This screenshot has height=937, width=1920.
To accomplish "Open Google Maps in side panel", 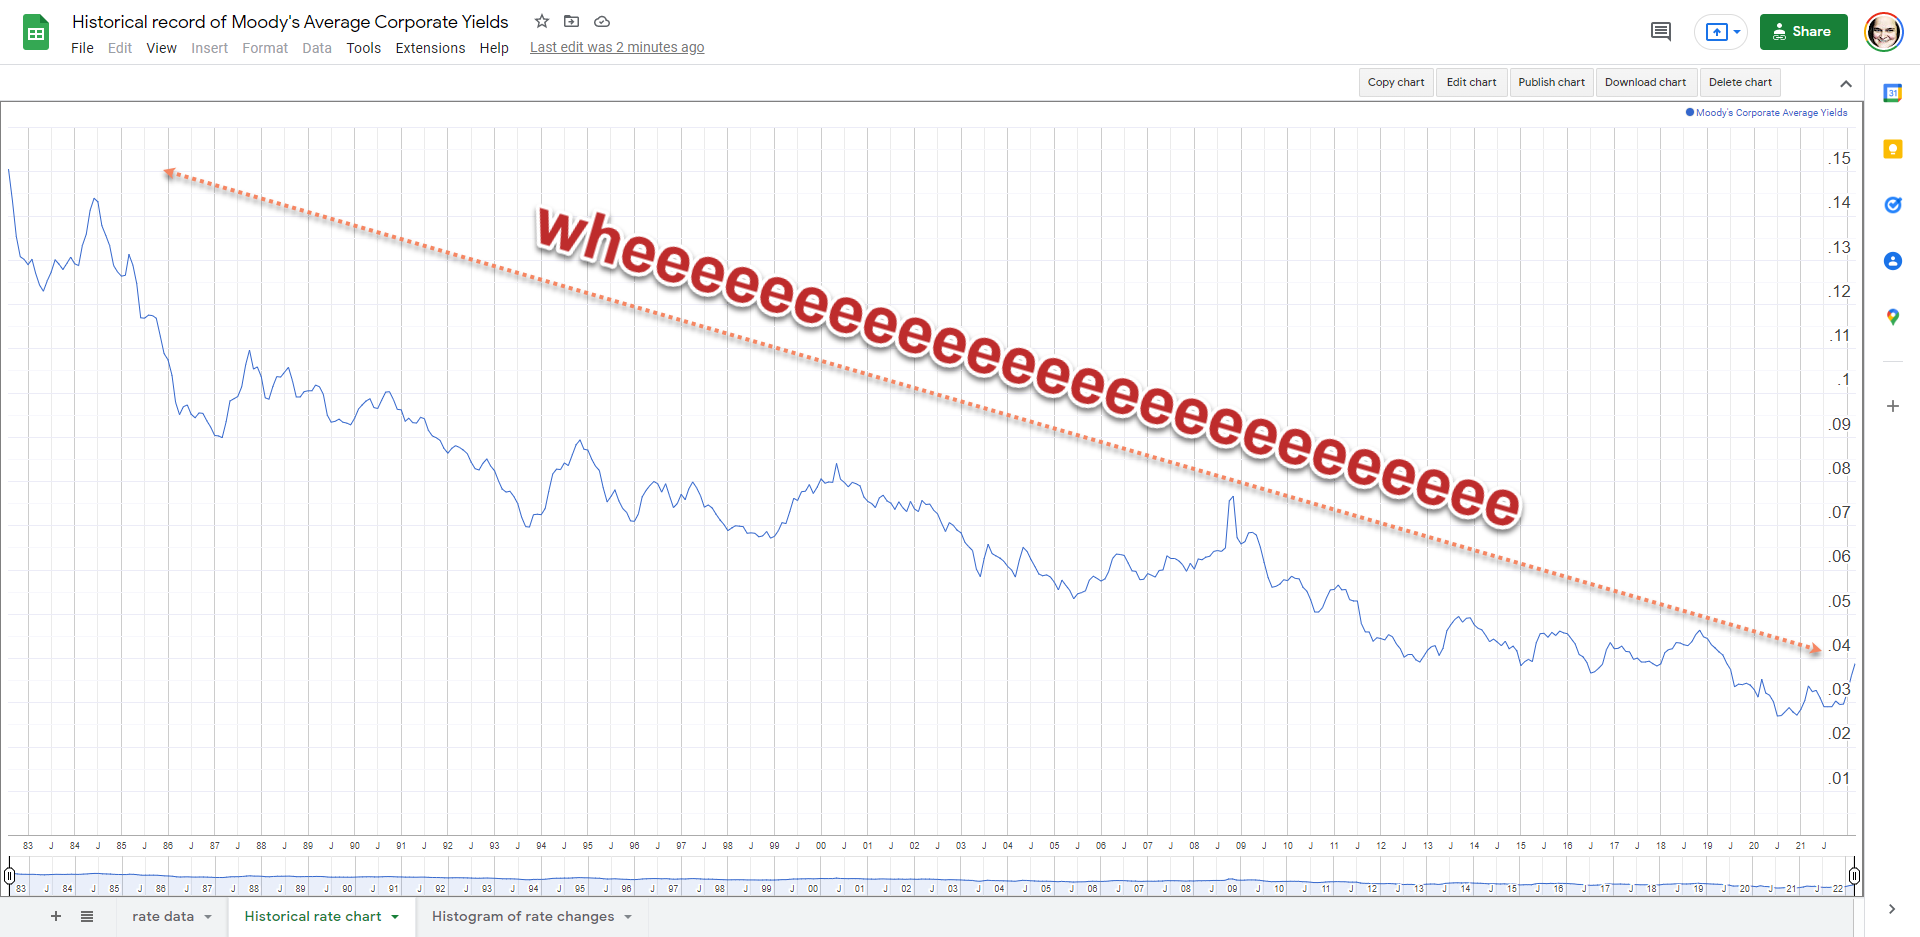I will [x=1892, y=317].
